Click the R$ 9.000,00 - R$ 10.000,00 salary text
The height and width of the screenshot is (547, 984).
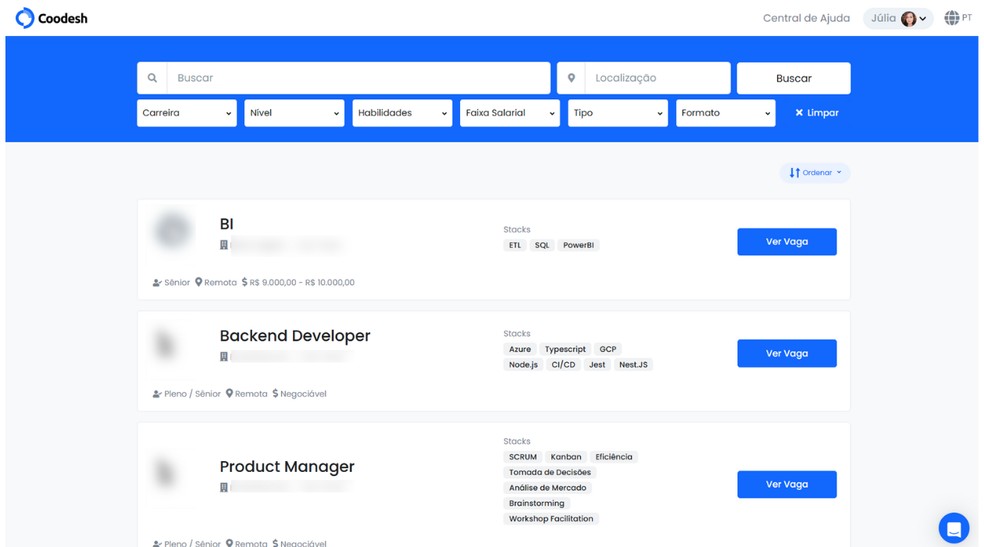click(x=302, y=283)
